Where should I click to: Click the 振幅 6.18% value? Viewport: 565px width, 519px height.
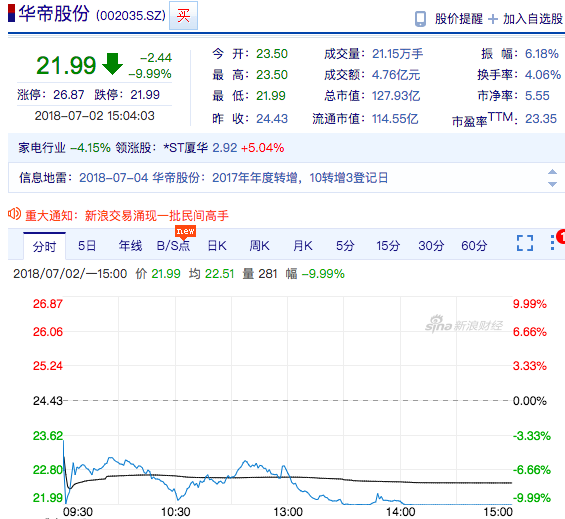542,54
